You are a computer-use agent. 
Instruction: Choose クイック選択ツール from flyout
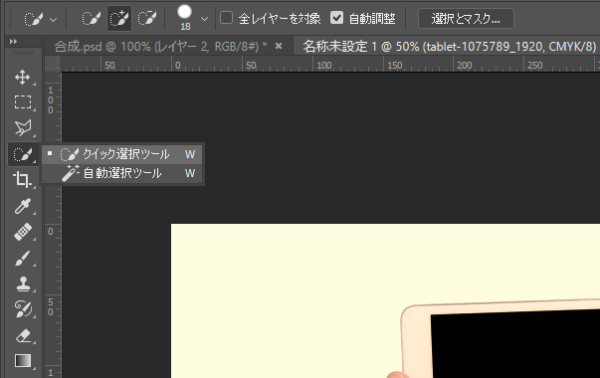tap(122, 154)
